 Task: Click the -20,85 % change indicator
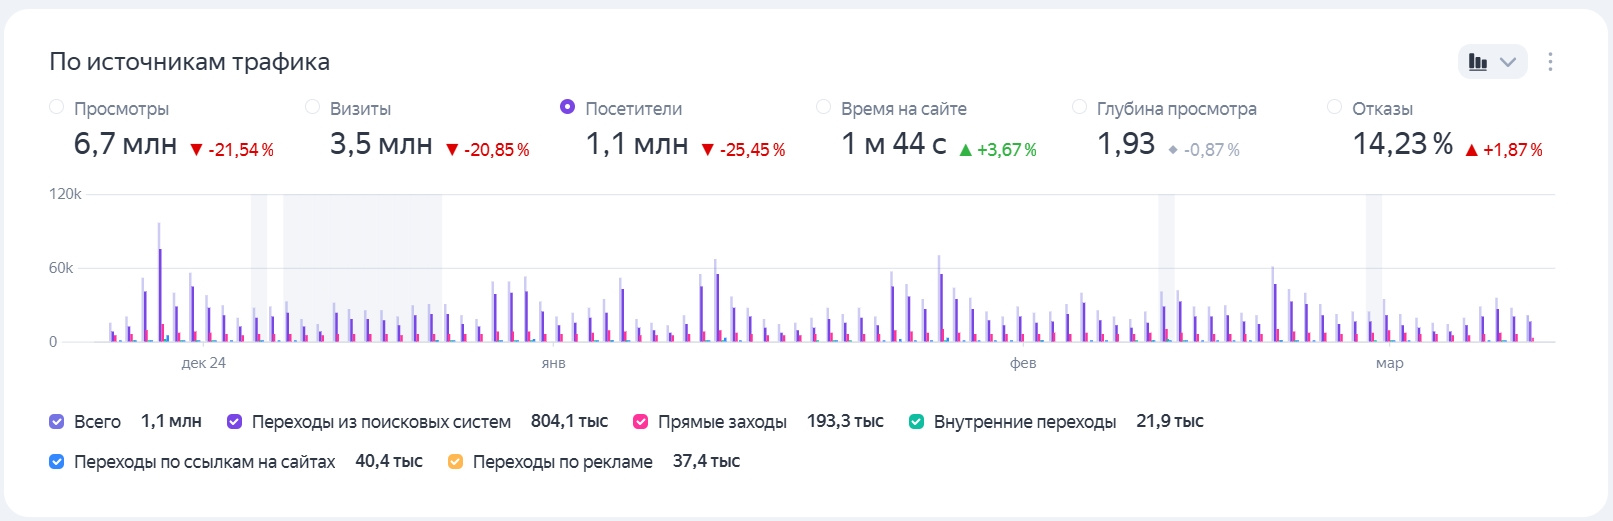pos(487,150)
